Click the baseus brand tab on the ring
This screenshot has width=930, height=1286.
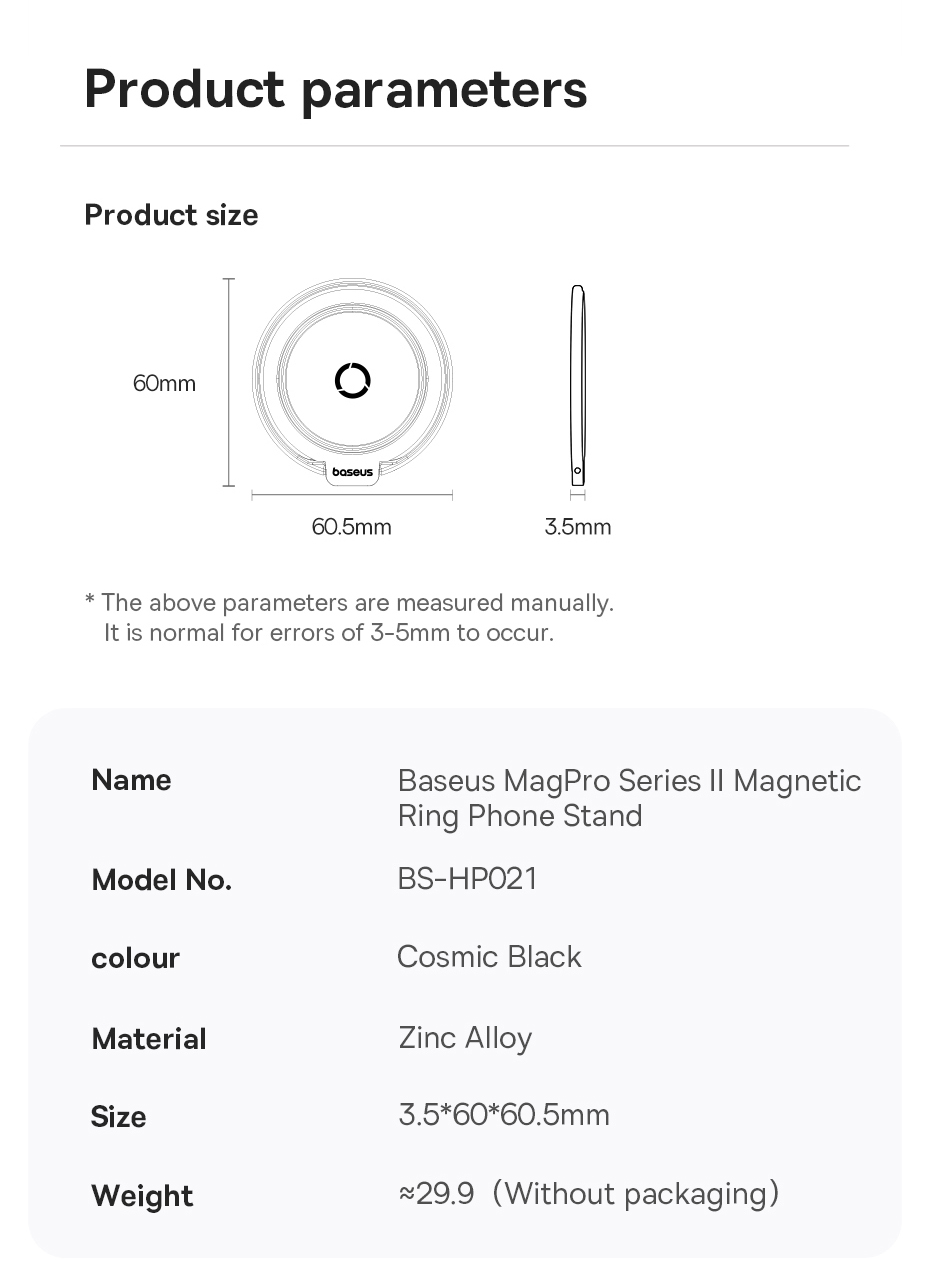[352, 471]
